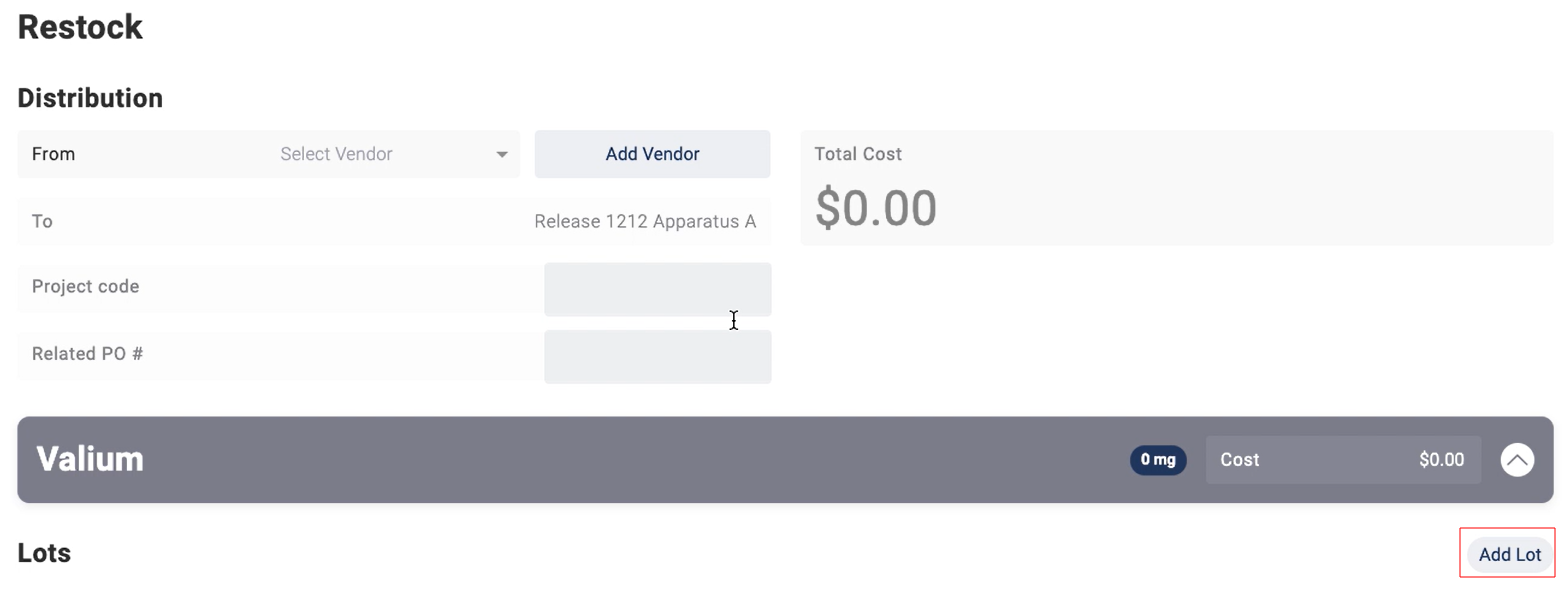Click the Select Vendor placeholder text

[336, 155]
